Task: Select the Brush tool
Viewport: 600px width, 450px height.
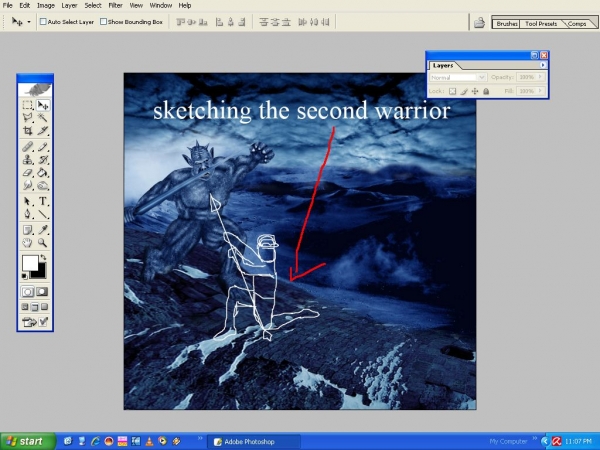Action: tap(43, 147)
